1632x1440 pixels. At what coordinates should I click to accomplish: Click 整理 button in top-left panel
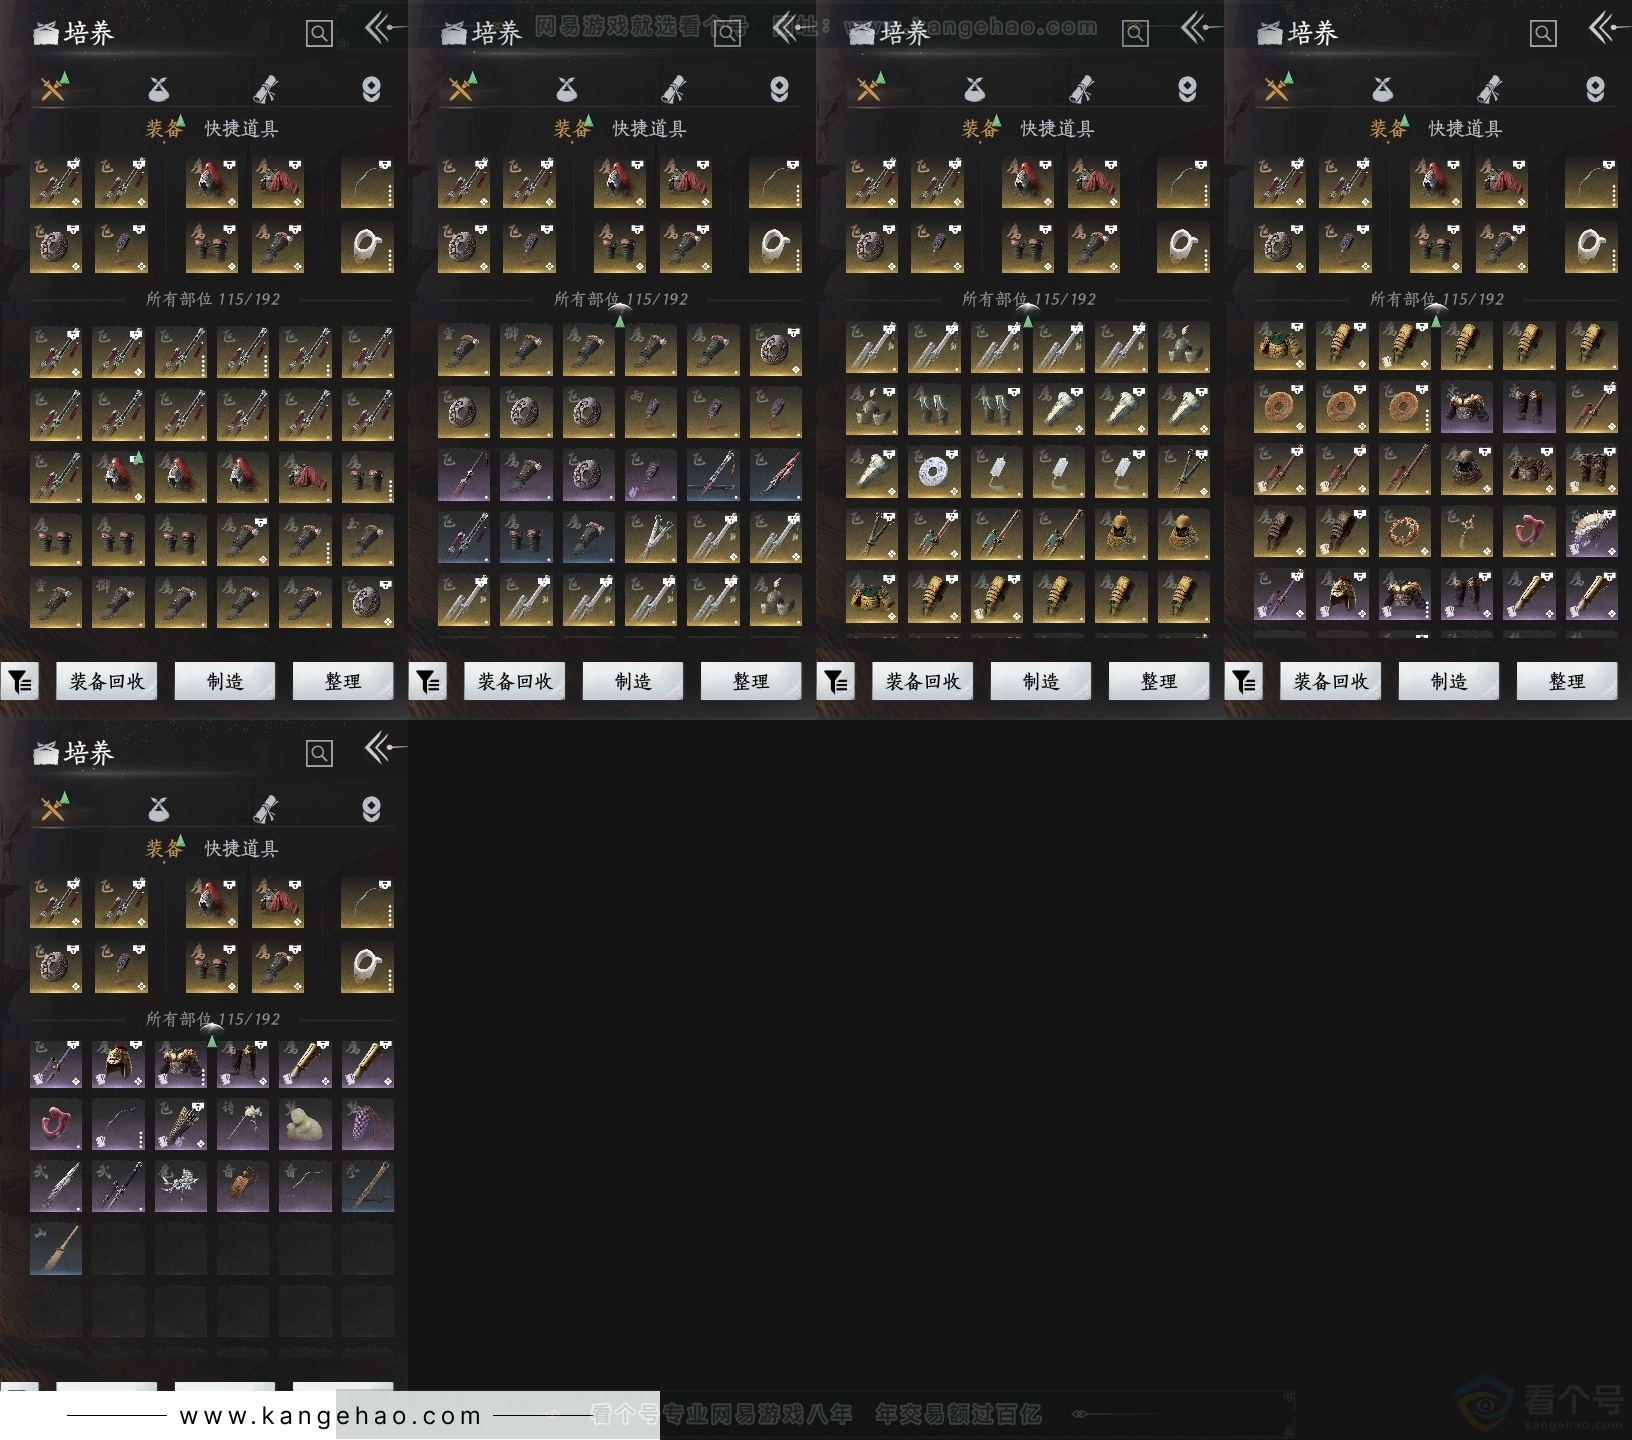[343, 682]
